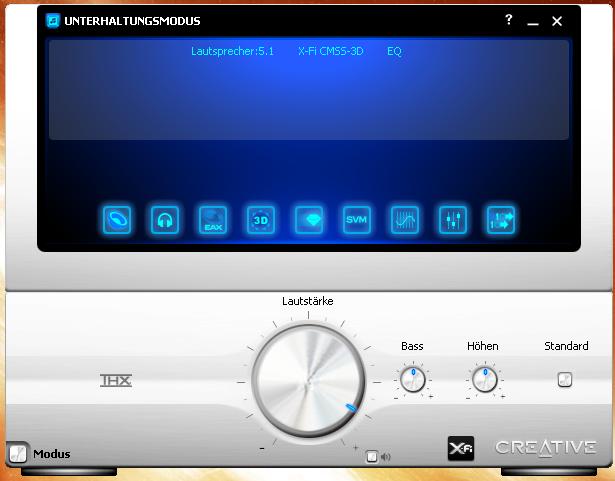Open the speaker configuration icon
615x481 pixels.
pos(117,220)
